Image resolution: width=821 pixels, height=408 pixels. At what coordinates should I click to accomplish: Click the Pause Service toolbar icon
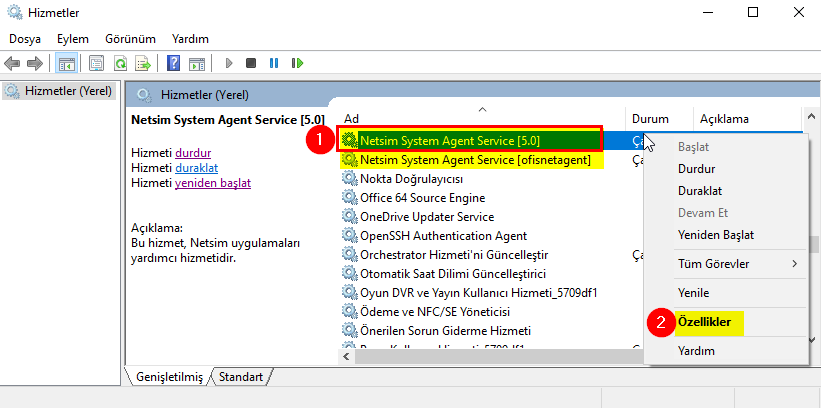tap(273, 64)
